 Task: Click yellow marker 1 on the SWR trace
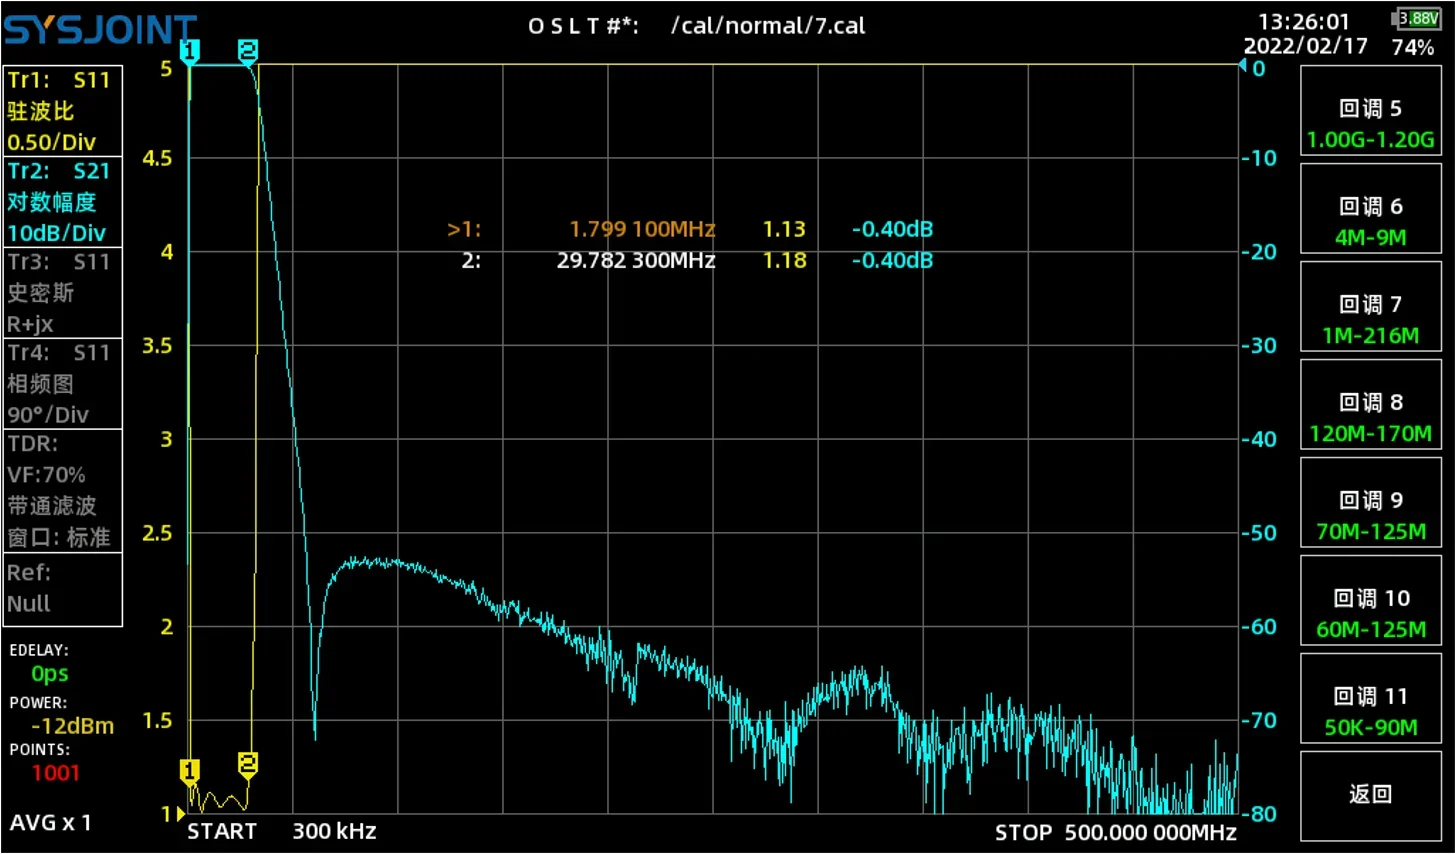point(189,770)
